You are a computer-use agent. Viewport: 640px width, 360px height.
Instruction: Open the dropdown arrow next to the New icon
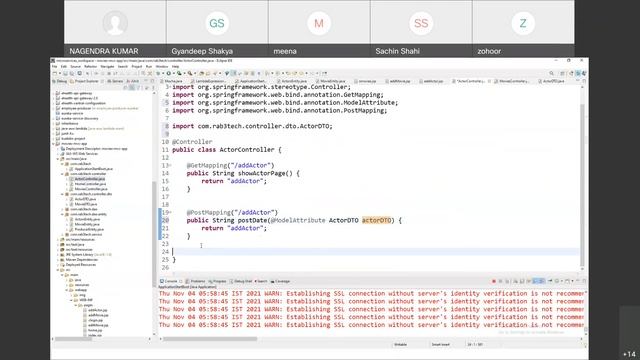pyautogui.click(x=60, y=73)
